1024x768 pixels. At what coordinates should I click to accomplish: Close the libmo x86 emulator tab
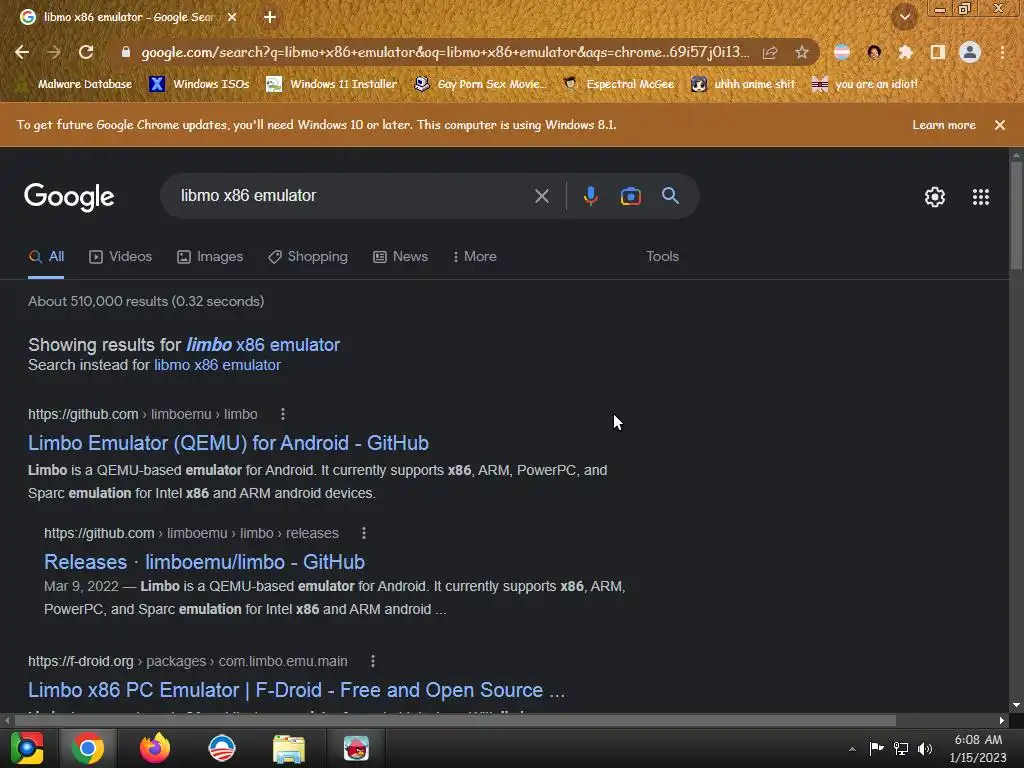click(232, 17)
